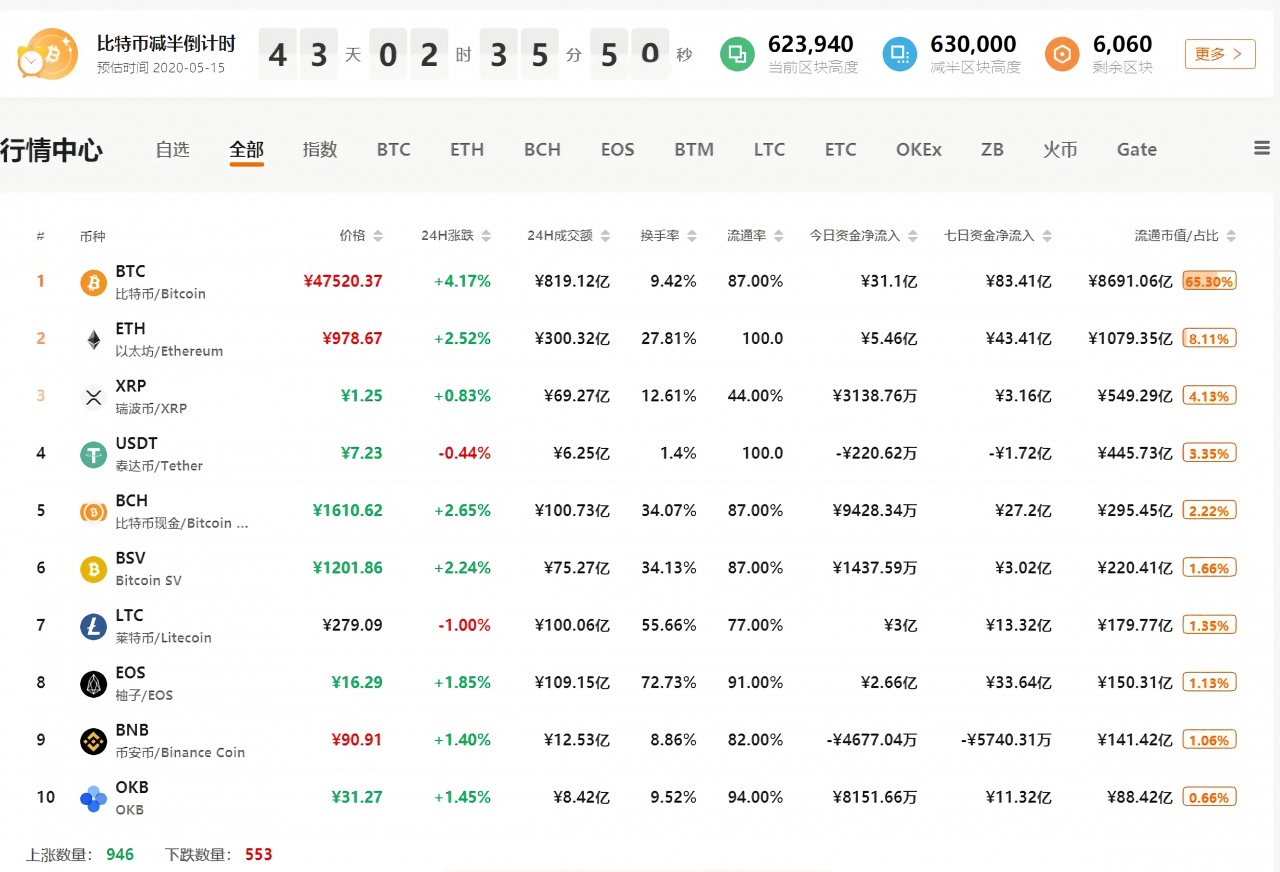Click the OKB market cap ¥88.42亿
This screenshot has width=1280, height=872.
click(x=1139, y=797)
